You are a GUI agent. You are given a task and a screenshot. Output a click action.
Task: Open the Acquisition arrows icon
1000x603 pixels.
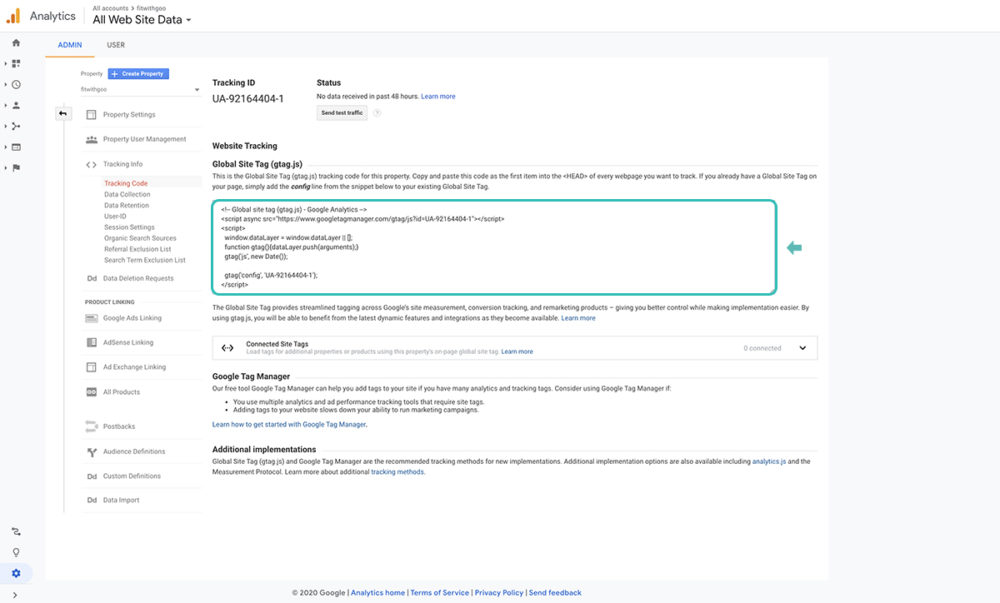pos(16,126)
